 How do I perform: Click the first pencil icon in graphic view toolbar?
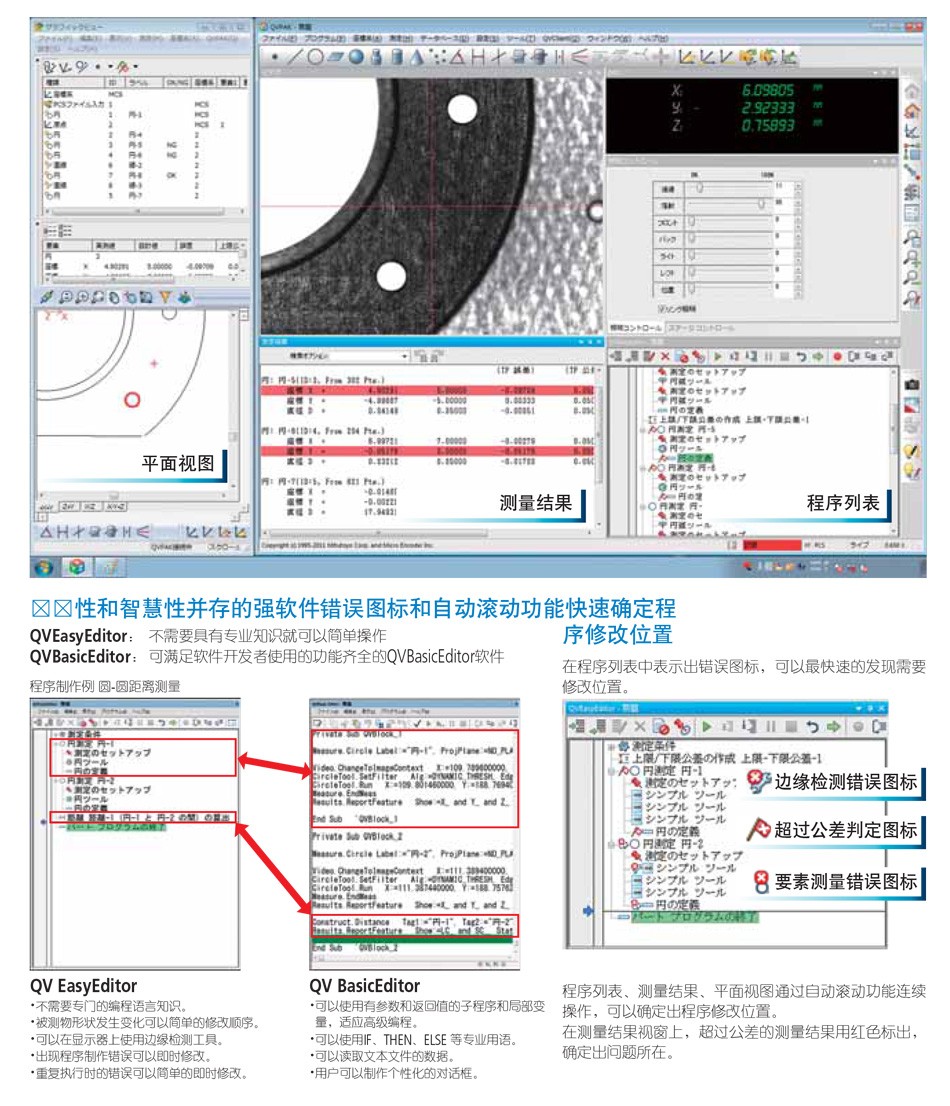(x=47, y=298)
